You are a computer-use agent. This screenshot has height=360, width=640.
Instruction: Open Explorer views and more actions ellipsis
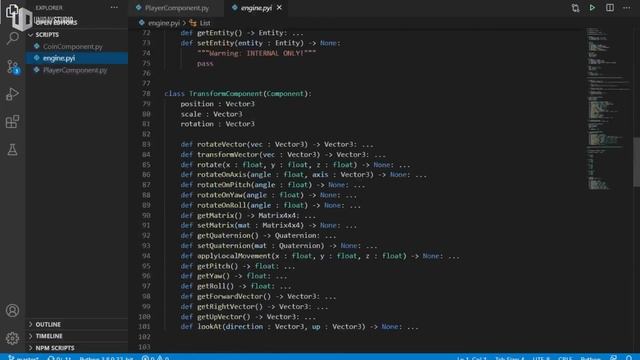(x=114, y=7)
